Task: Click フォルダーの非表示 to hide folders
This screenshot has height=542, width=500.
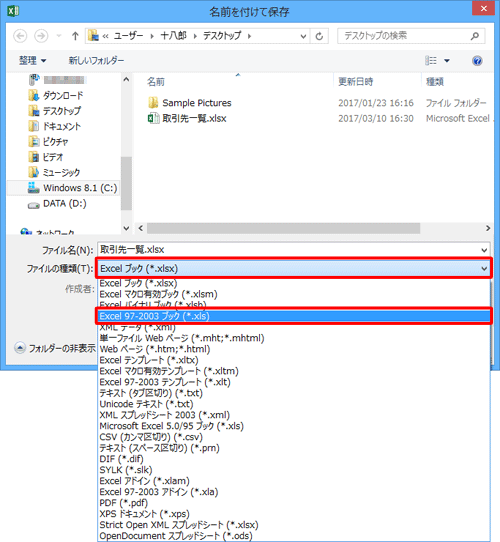Action: [x=55, y=348]
